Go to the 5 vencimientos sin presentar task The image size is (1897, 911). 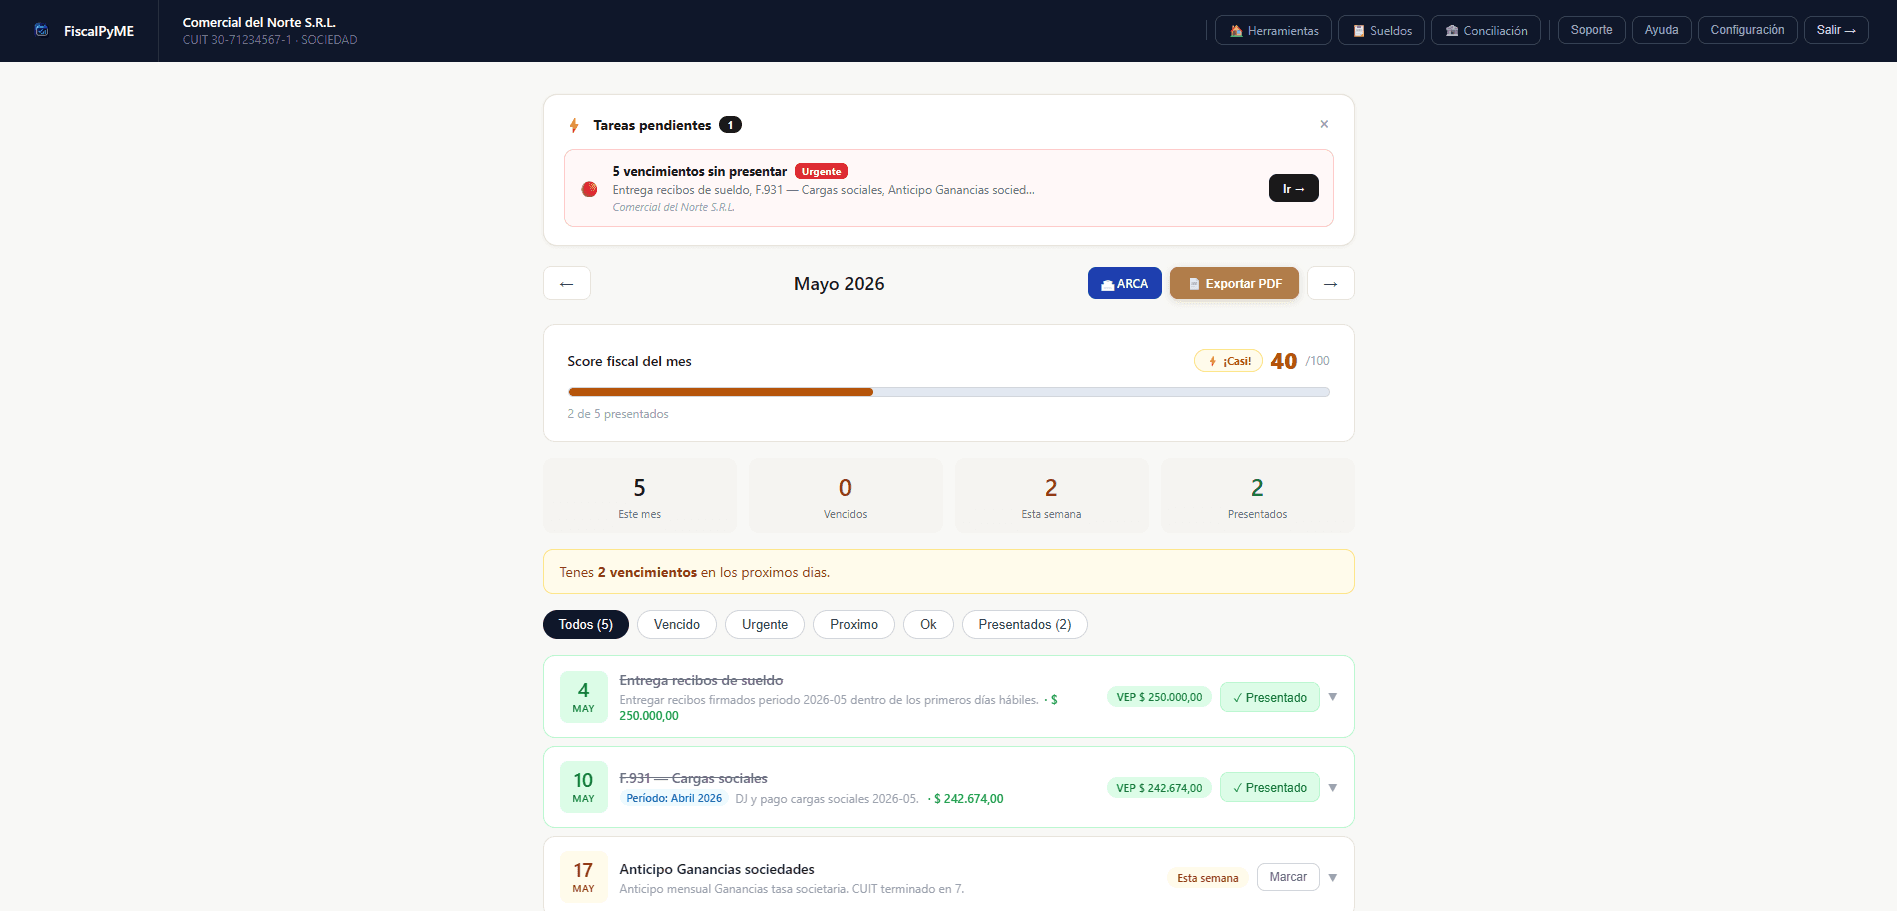click(x=1293, y=188)
